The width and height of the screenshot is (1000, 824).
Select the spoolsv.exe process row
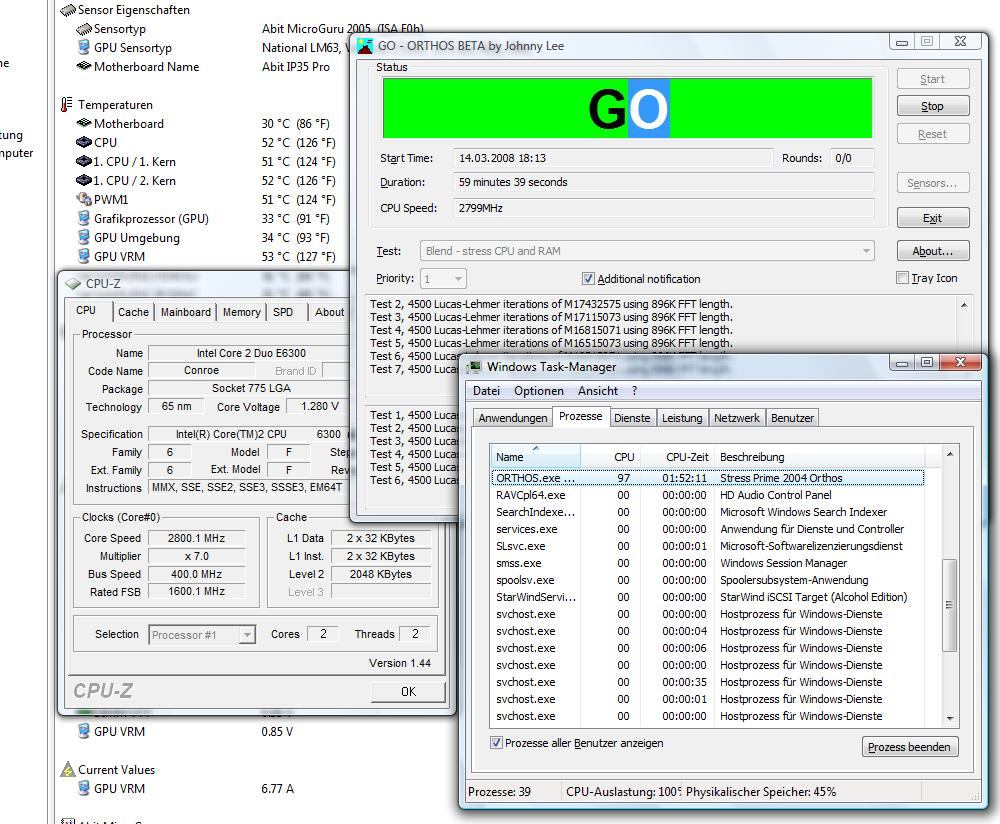(x=708, y=580)
